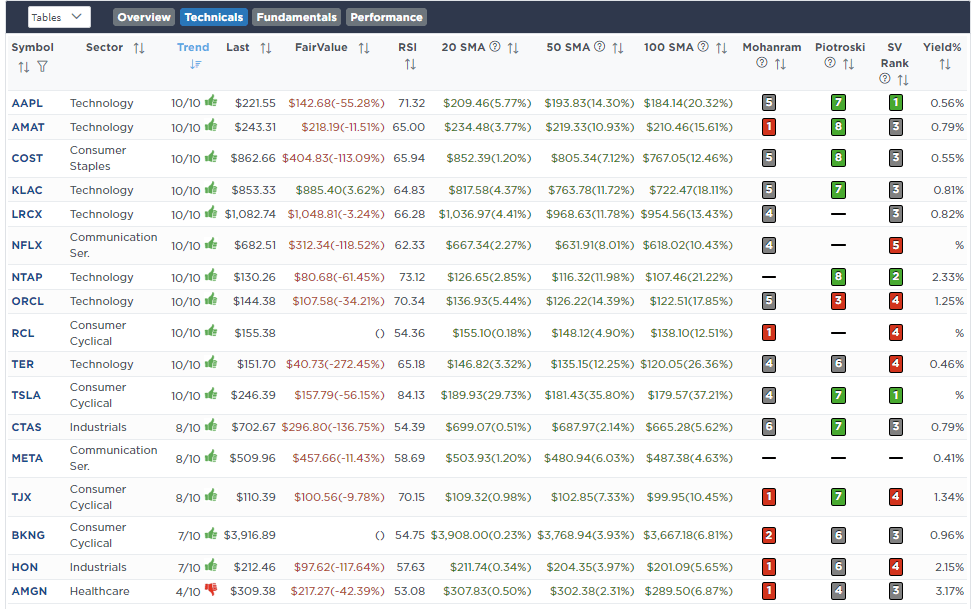Show Mohanram help question icon
The width and height of the screenshot is (975, 609).
click(x=762, y=63)
